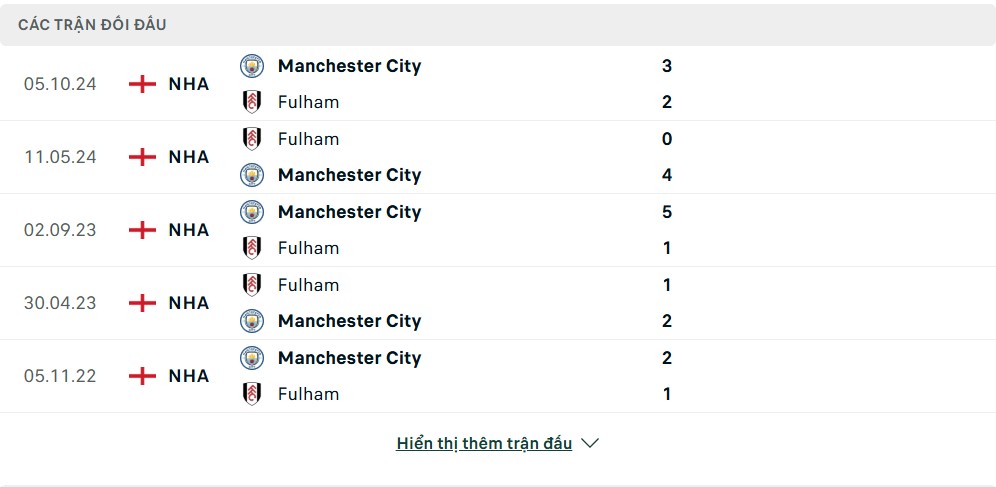Click Manchester City crest in 05.11.22 match
Viewport: 996px width, 487px height.
[x=252, y=358]
